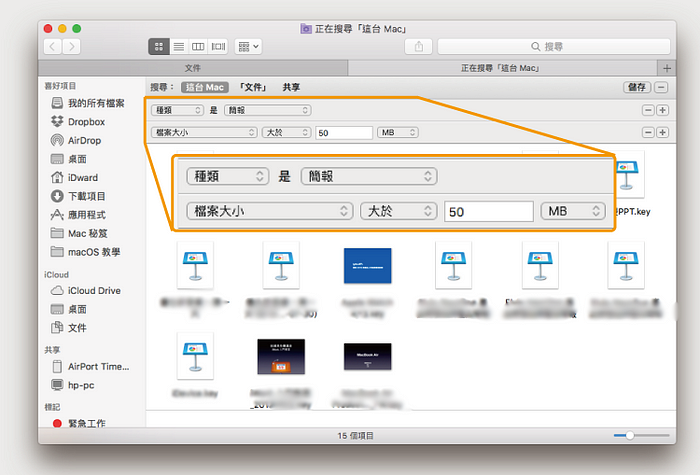Open the 簡報 kind dropdown

click(x=268, y=110)
